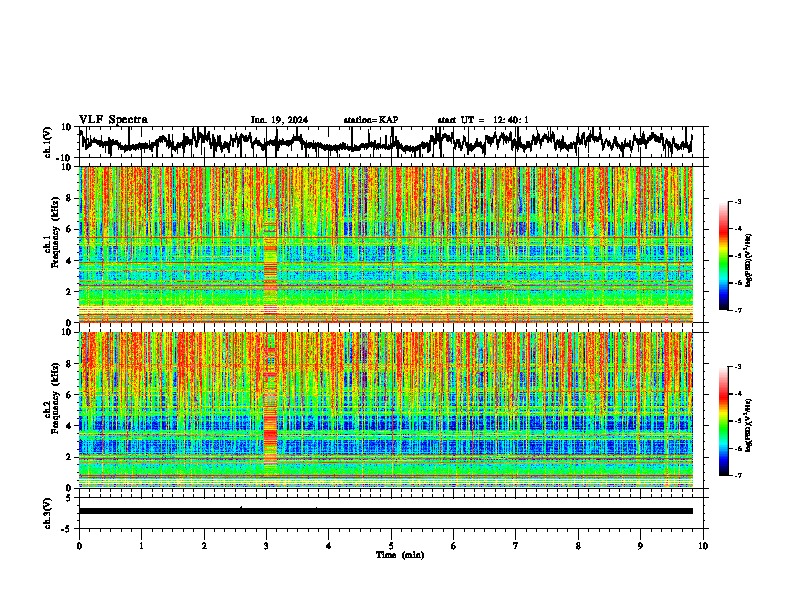Click the "8" kHz tick on ch.1 frequency axis

(70, 198)
